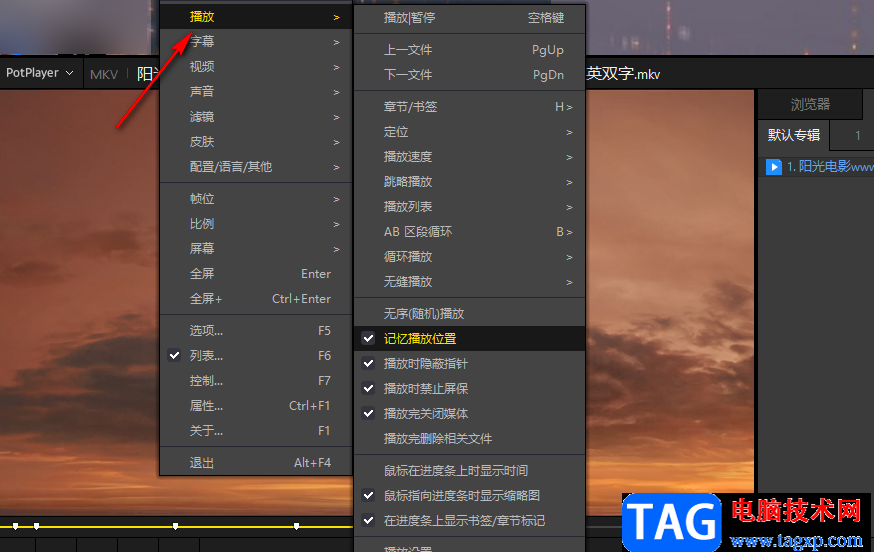The width and height of the screenshot is (874, 552).
Task: Choose 退出 Alt+F4 to quit
Action: point(256,463)
